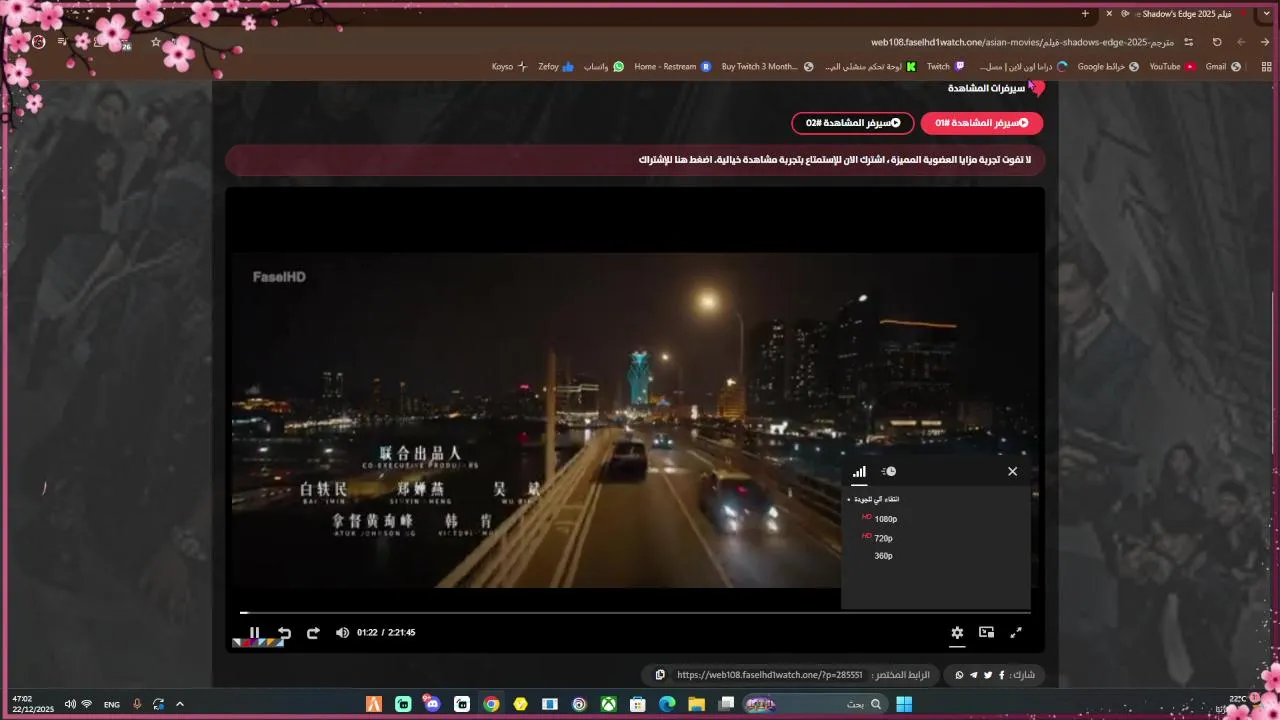The image size is (1280, 720).
Task: Reload the page
Action: [x=1217, y=42]
